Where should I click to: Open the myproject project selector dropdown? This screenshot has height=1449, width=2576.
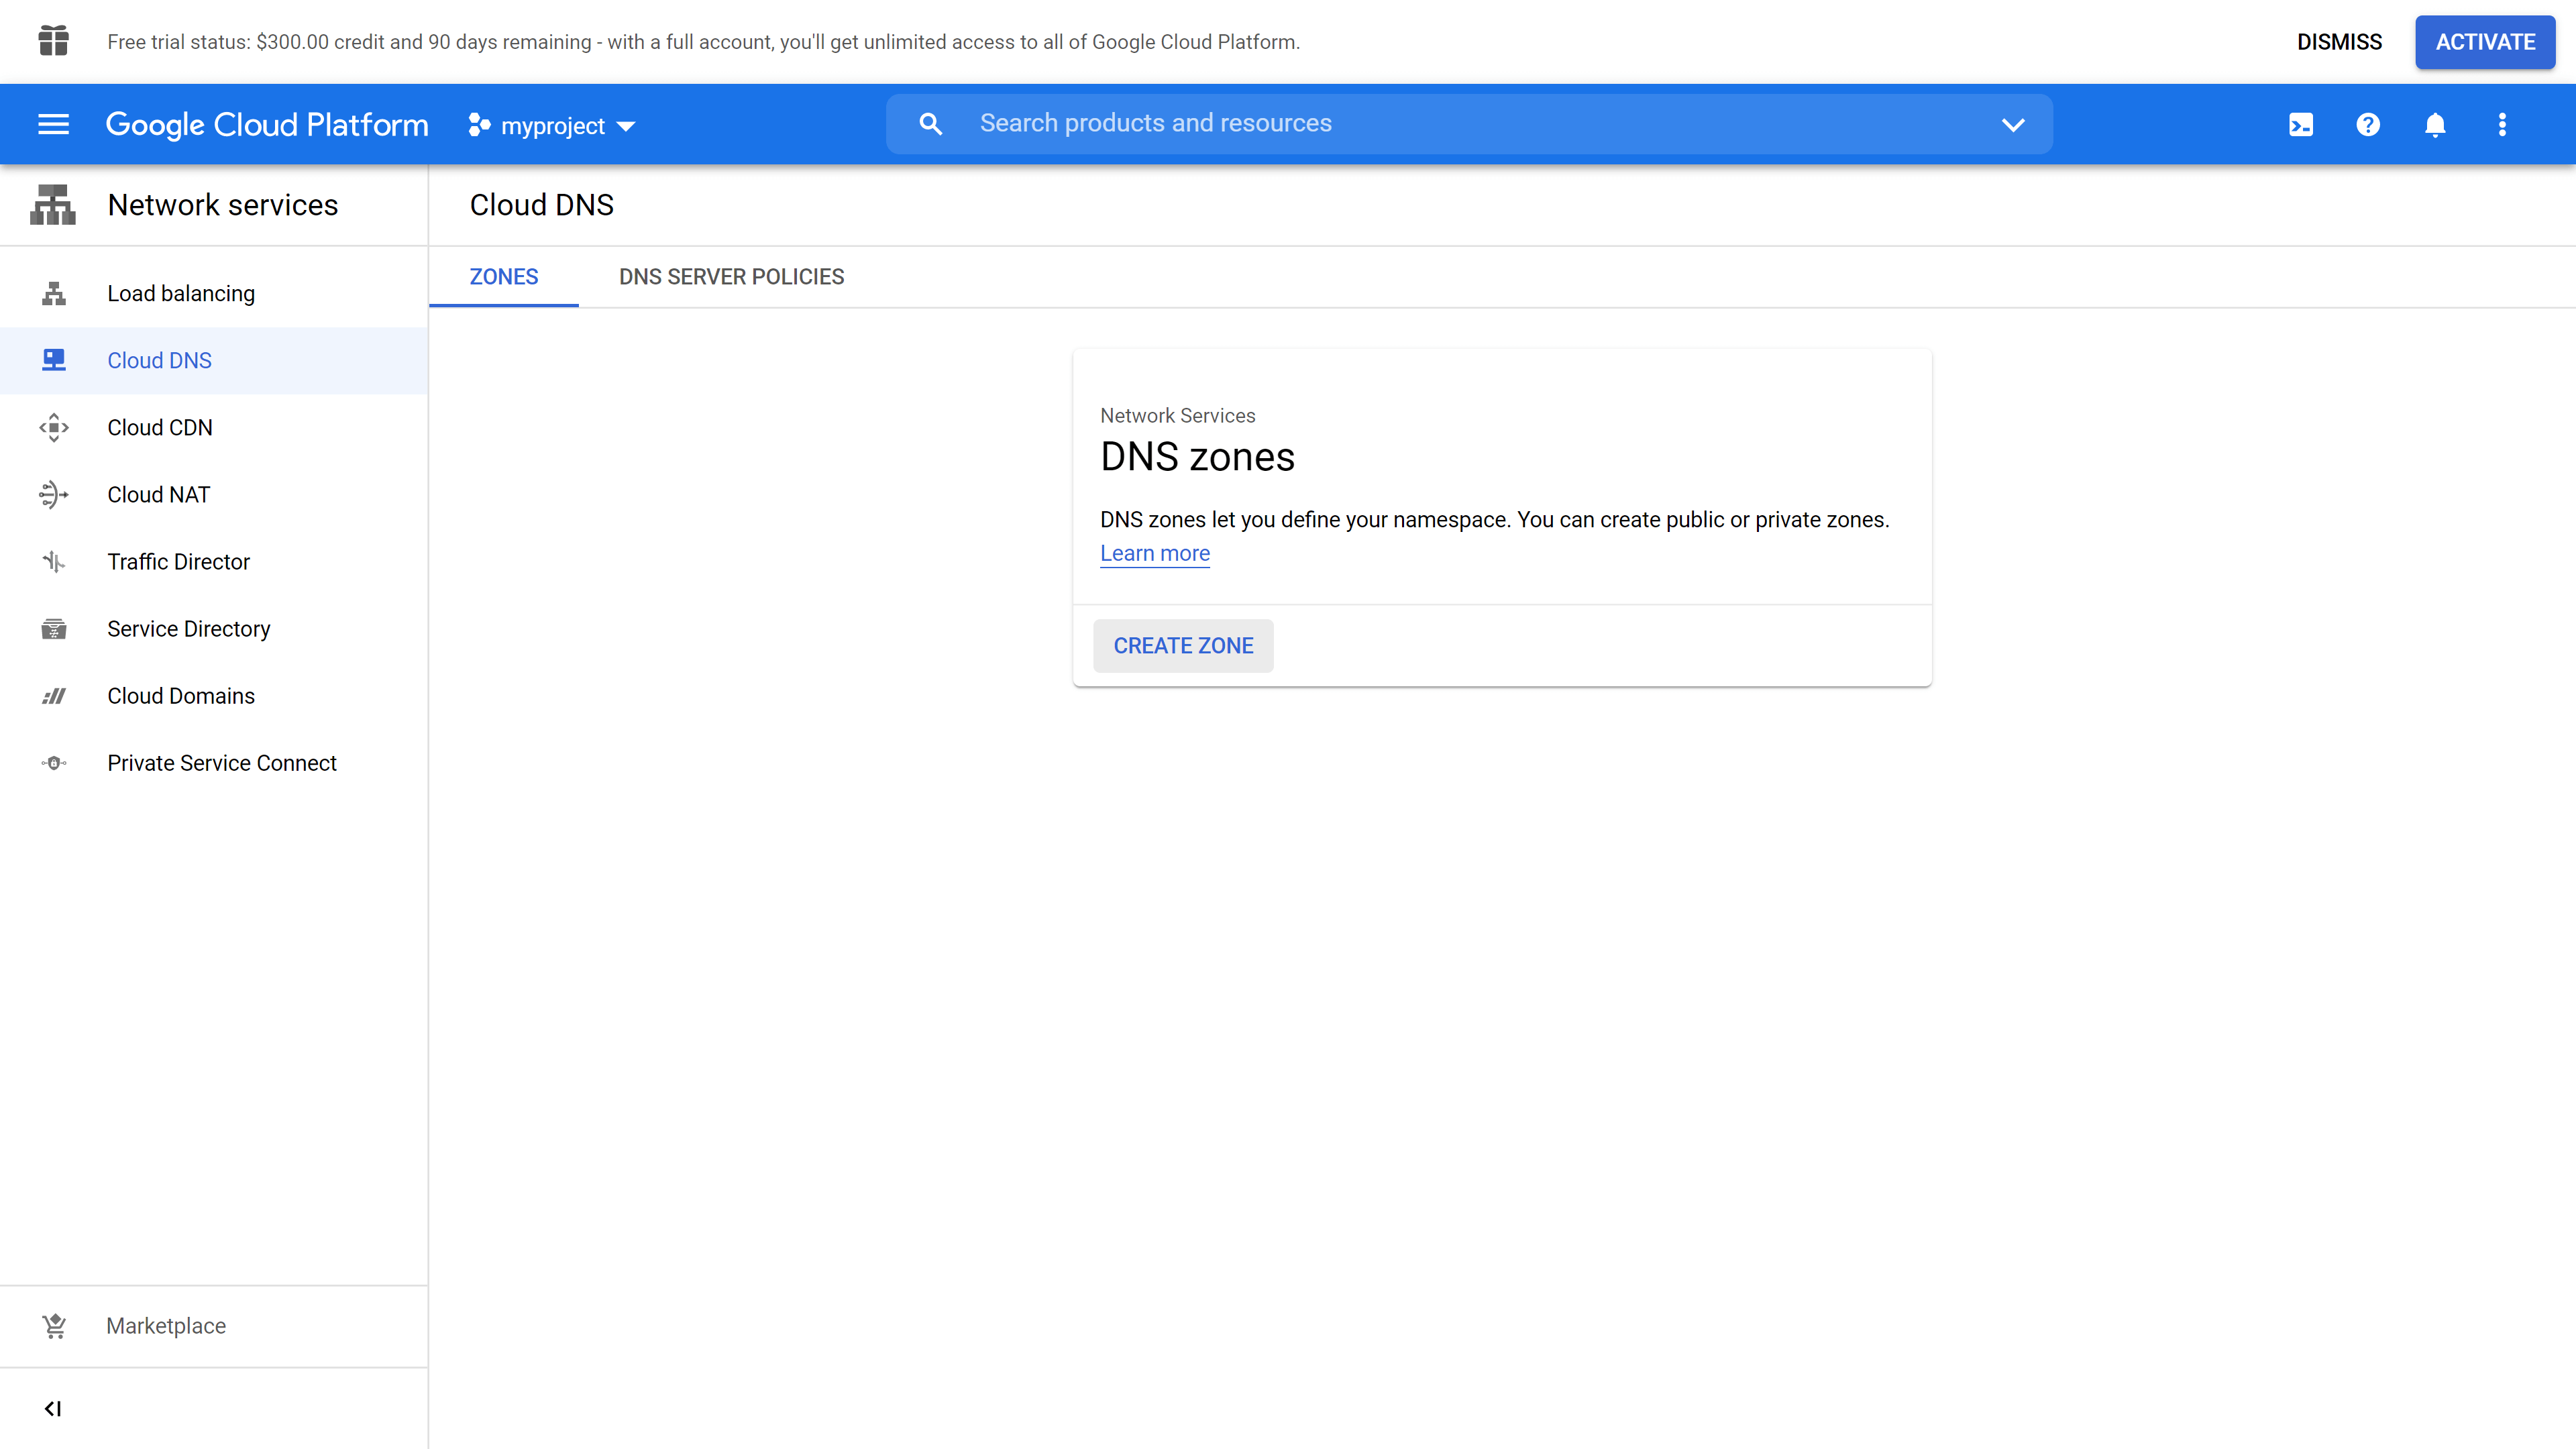click(x=552, y=126)
